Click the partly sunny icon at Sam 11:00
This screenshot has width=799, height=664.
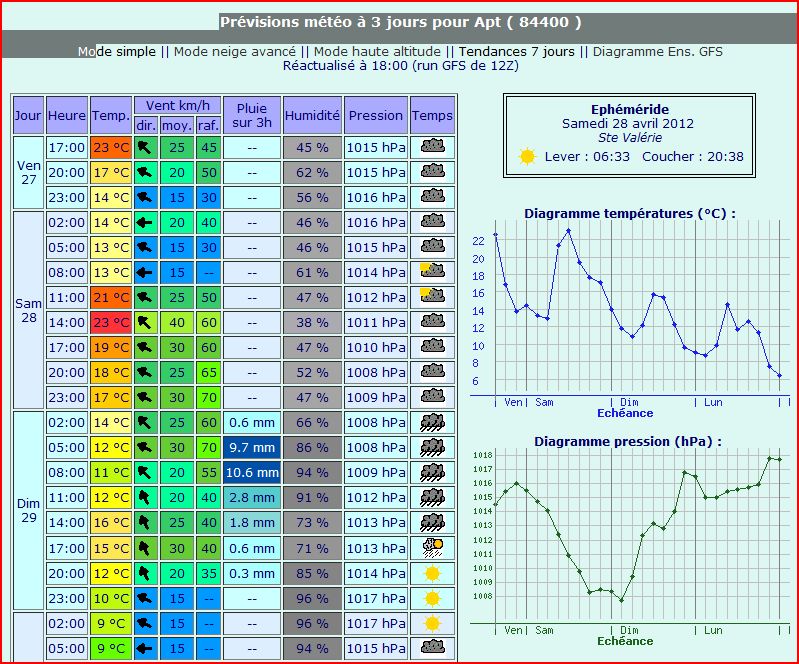(433, 297)
